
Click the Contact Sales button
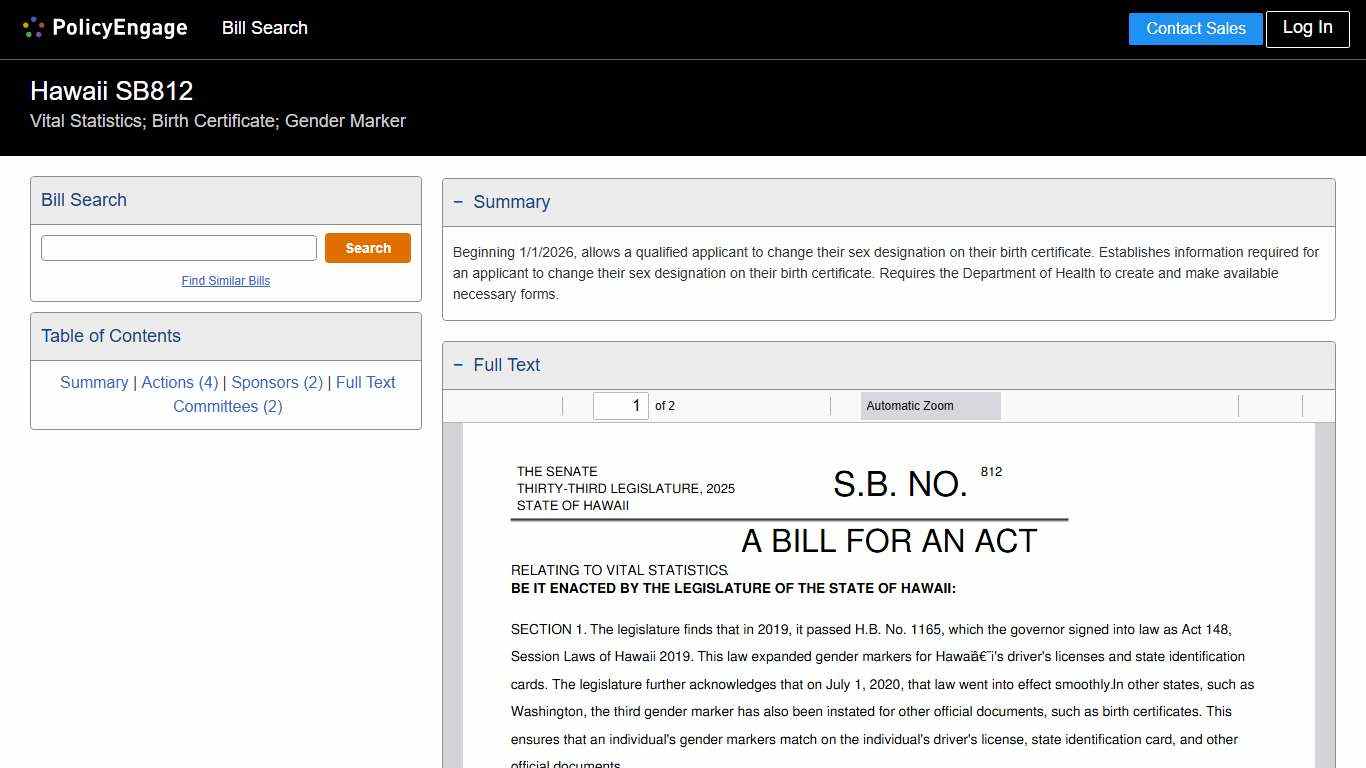(x=1195, y=29)
